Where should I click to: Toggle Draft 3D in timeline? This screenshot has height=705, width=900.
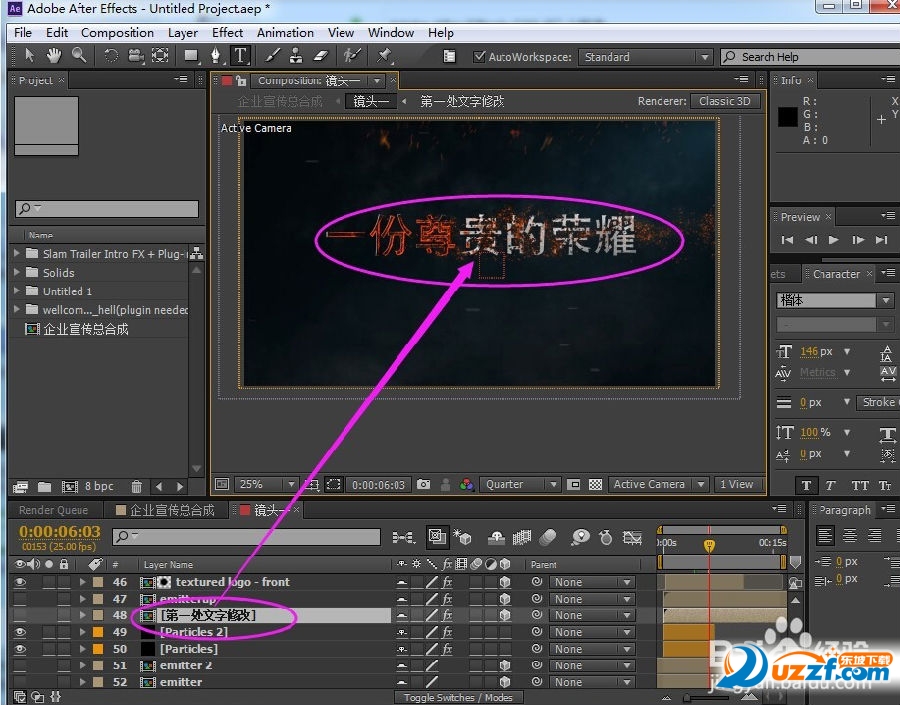tap(462, 537)
